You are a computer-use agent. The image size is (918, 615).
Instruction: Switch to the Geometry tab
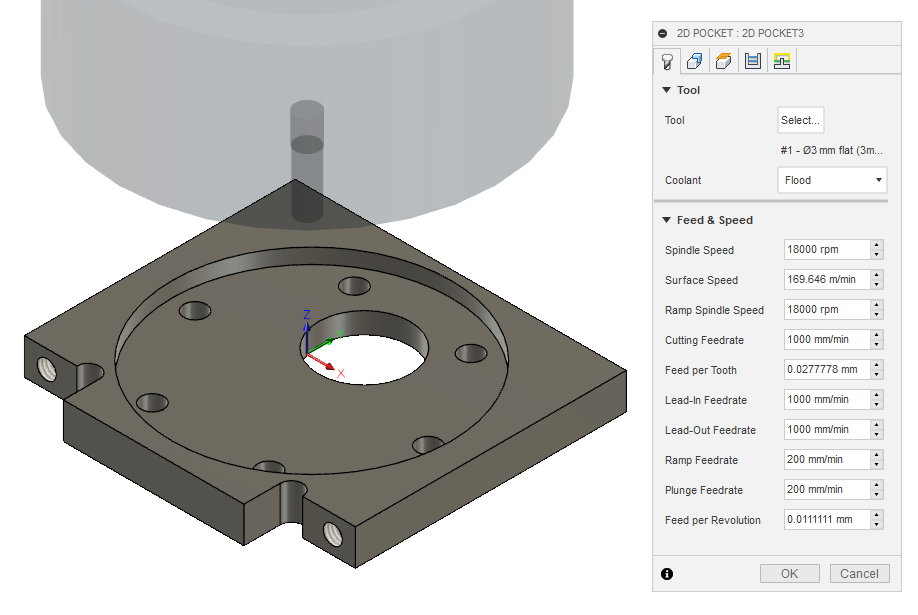[x=694, y=60]
